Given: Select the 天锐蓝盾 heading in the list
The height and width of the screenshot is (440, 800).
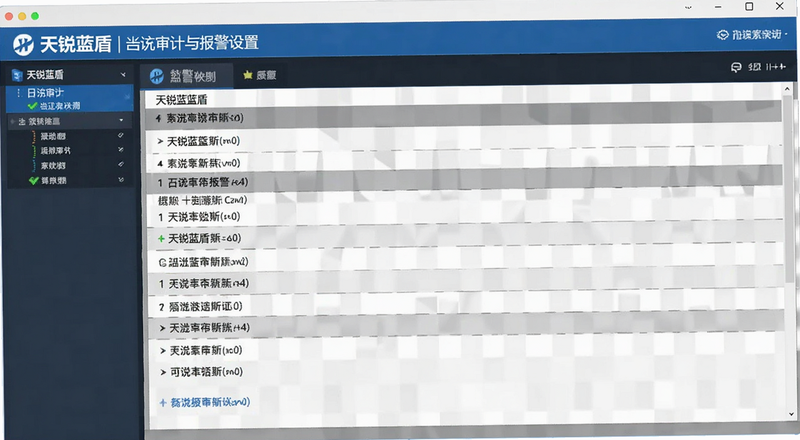Looking at the screenshot, I should pos(181,100).
